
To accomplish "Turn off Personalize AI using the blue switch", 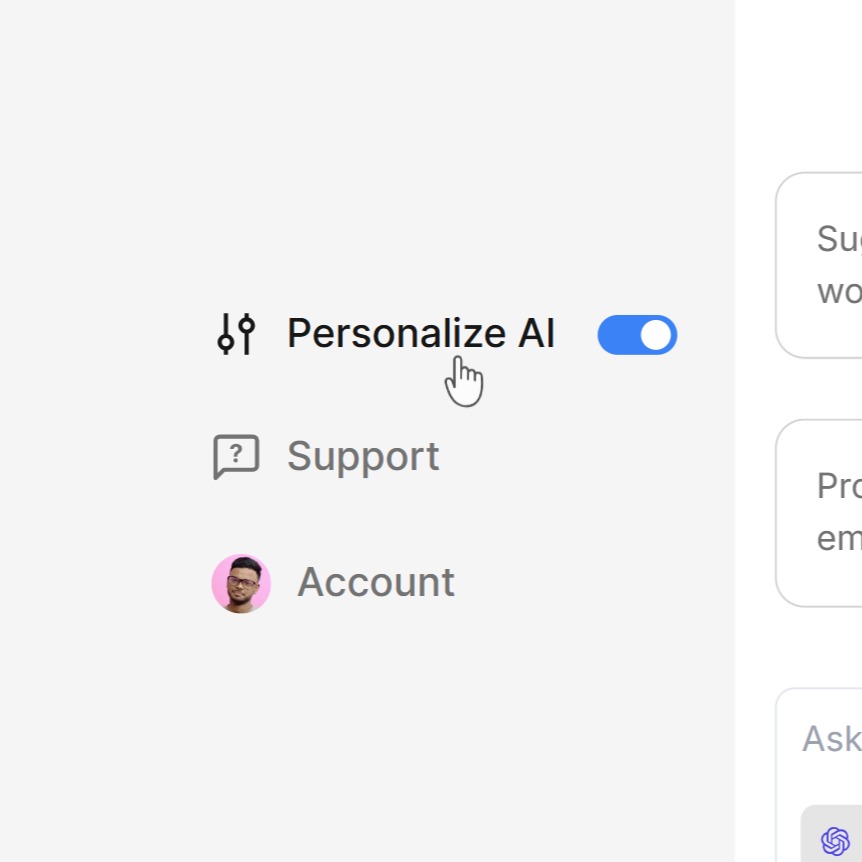I will [x=637, y=334].
